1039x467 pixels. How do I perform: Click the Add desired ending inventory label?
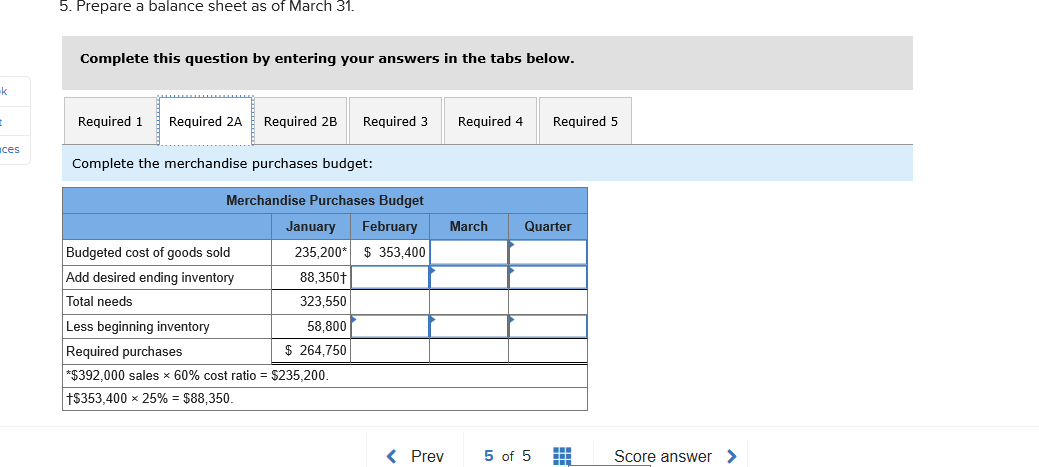click(x=150, y=278)
